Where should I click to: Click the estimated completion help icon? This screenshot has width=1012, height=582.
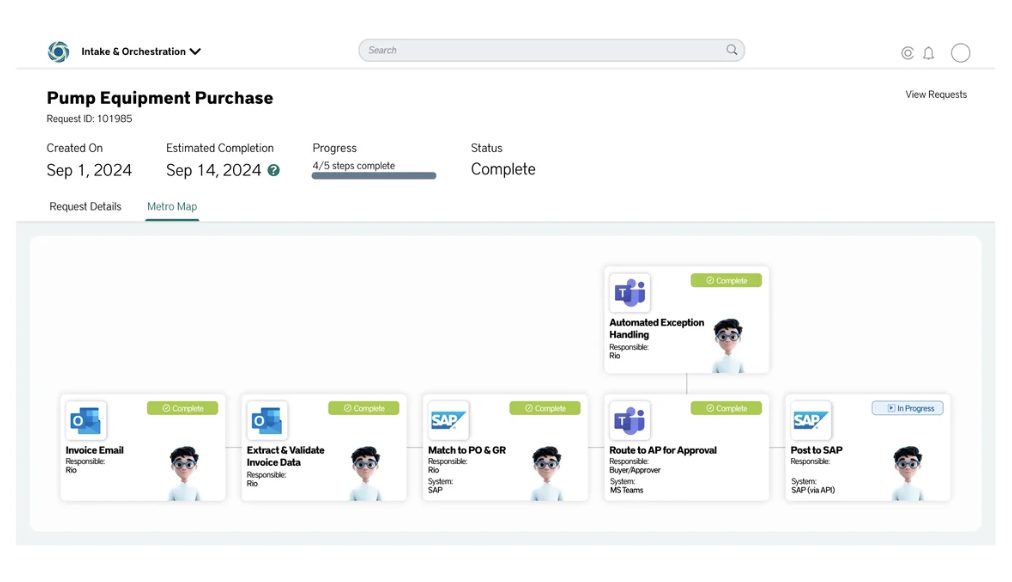click(274, 171)
